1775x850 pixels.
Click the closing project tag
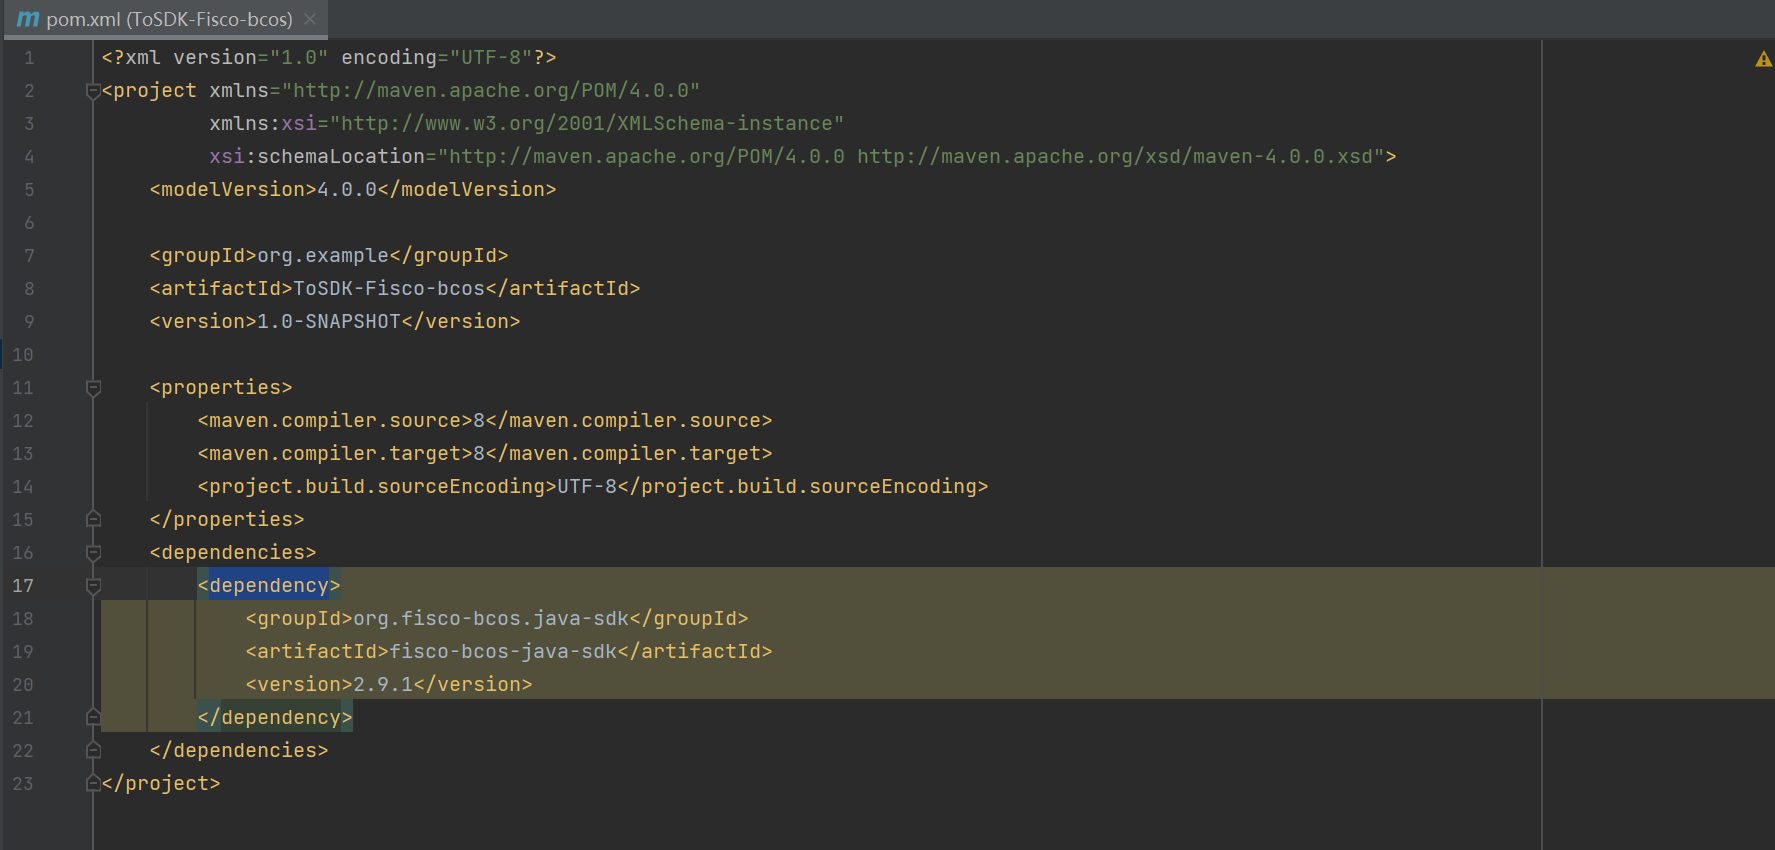(x=161, y=784)
